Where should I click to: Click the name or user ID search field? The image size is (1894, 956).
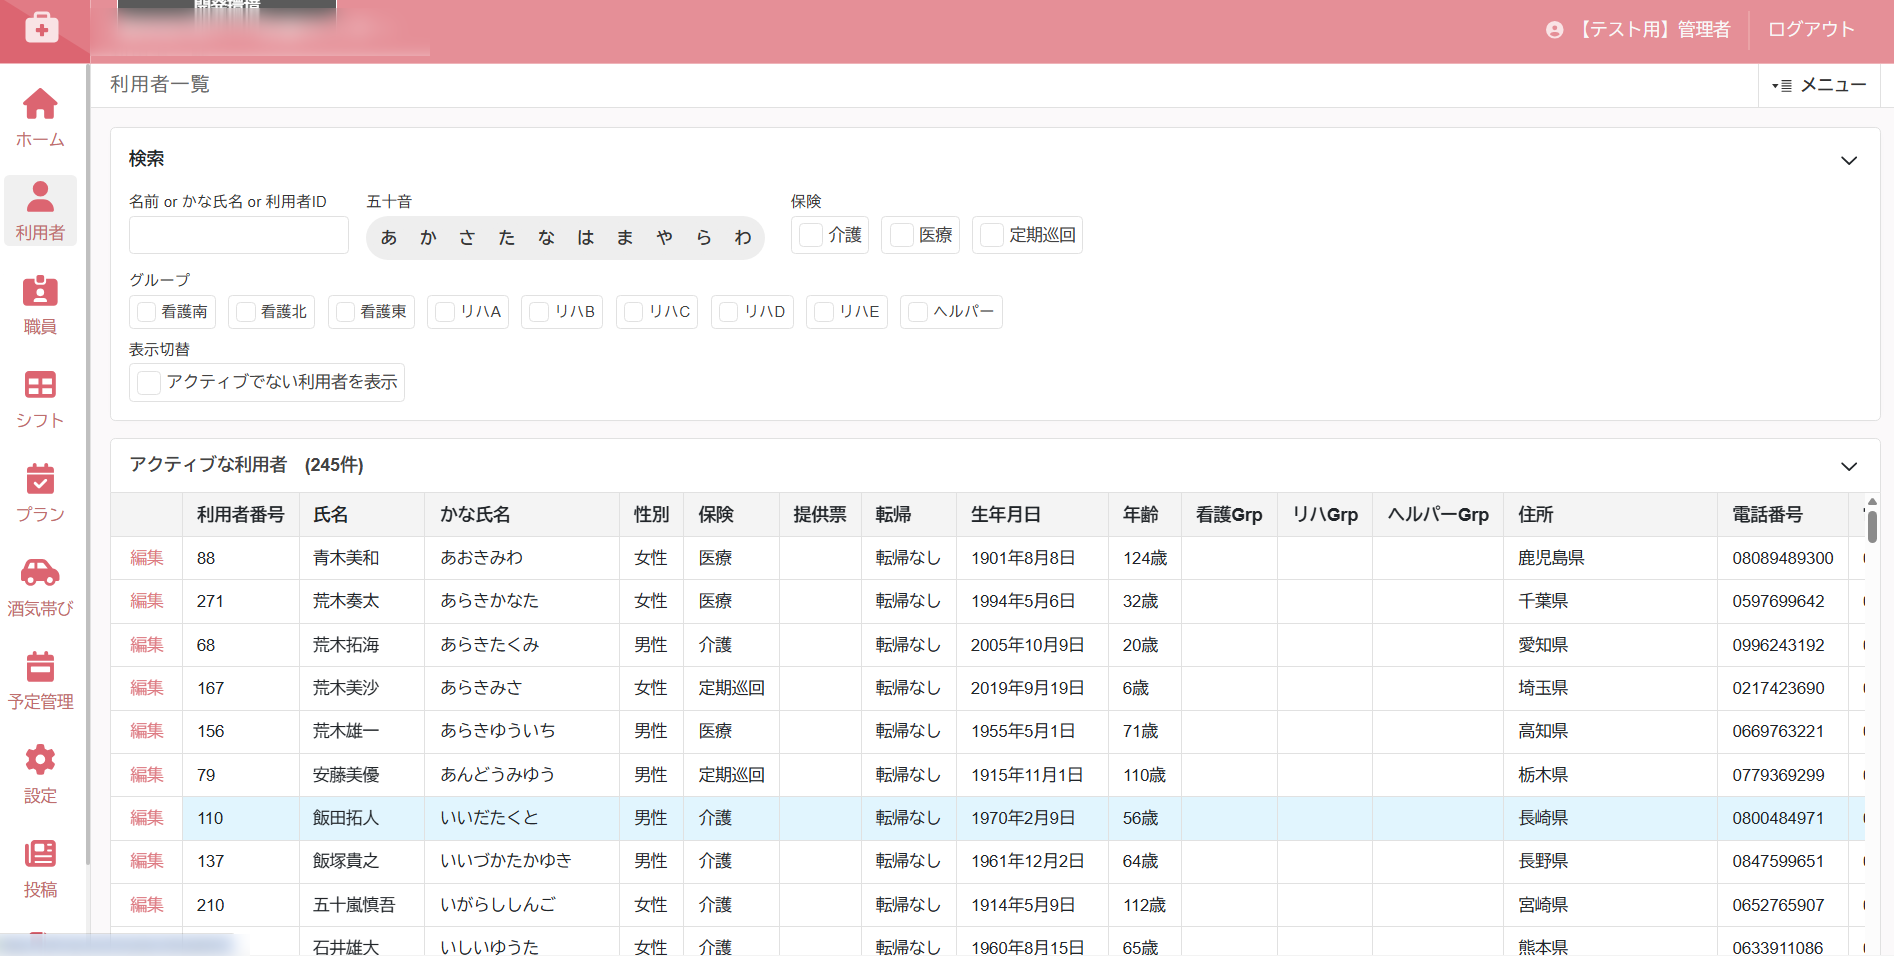239,235
